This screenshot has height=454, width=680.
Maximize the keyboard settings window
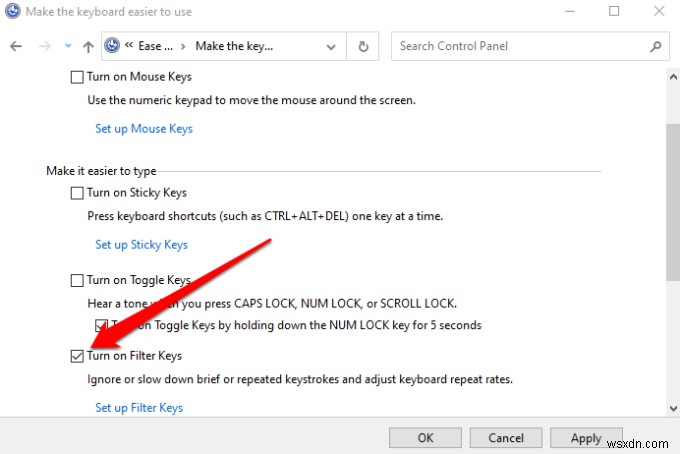(614, 11)
